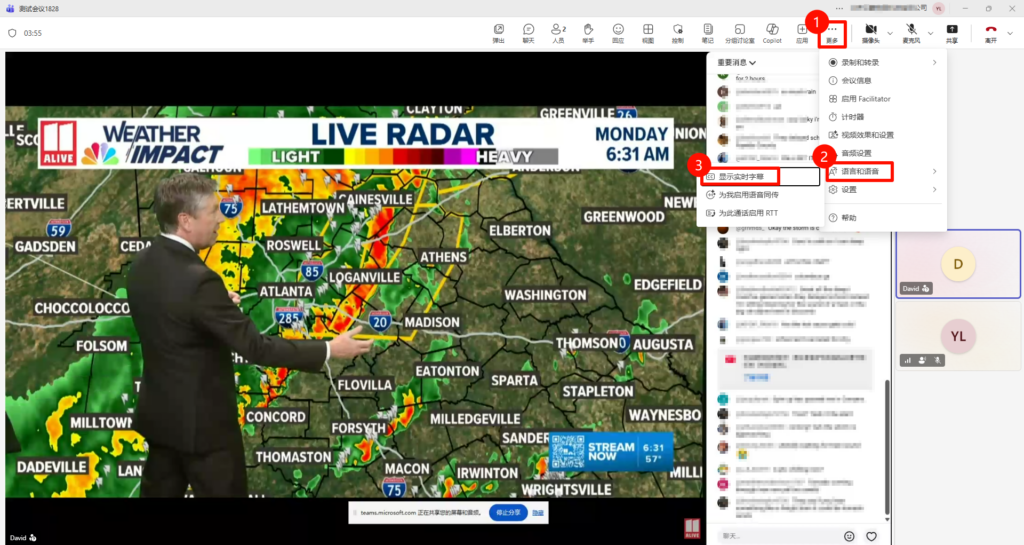
Task: Open 回应 (Reactions) emoji icon
Action: coord(618,33)
